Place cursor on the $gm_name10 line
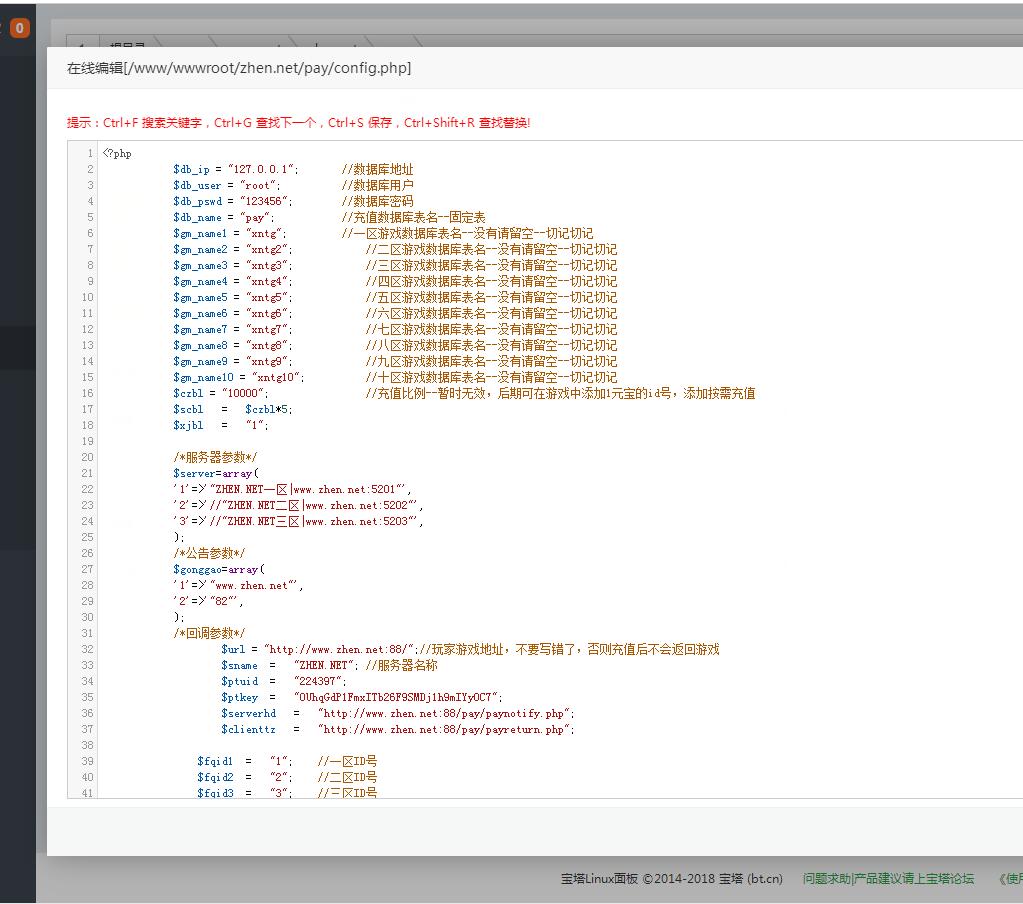This screenshot has height=904, width=1023. coord(240,378)
